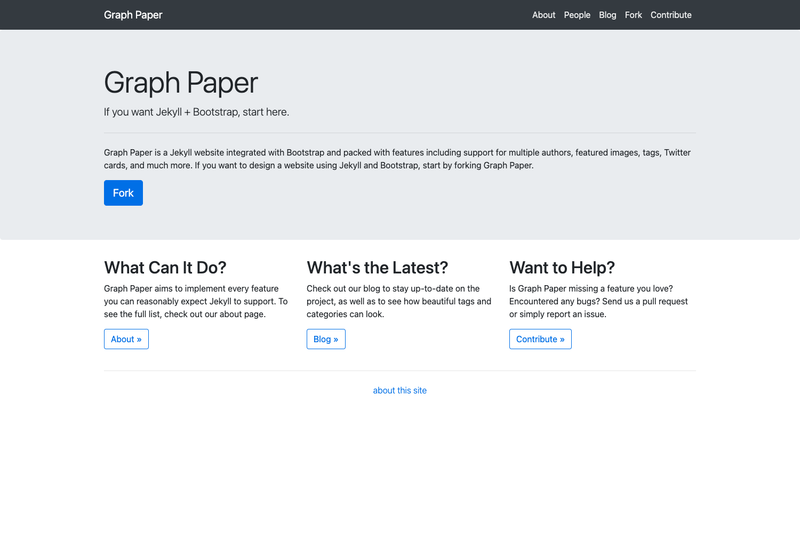The image size is (800, 533).
Task: Go to People in the navbar
Action: tap(577, 15)
